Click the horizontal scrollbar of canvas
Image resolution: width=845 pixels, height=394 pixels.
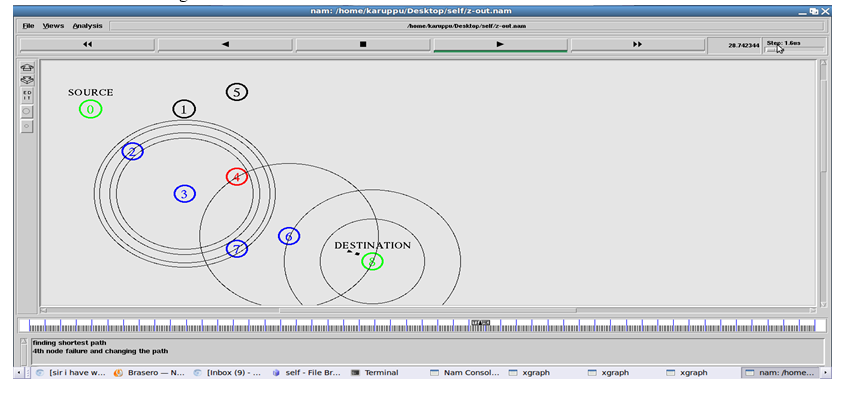(427, 310)
